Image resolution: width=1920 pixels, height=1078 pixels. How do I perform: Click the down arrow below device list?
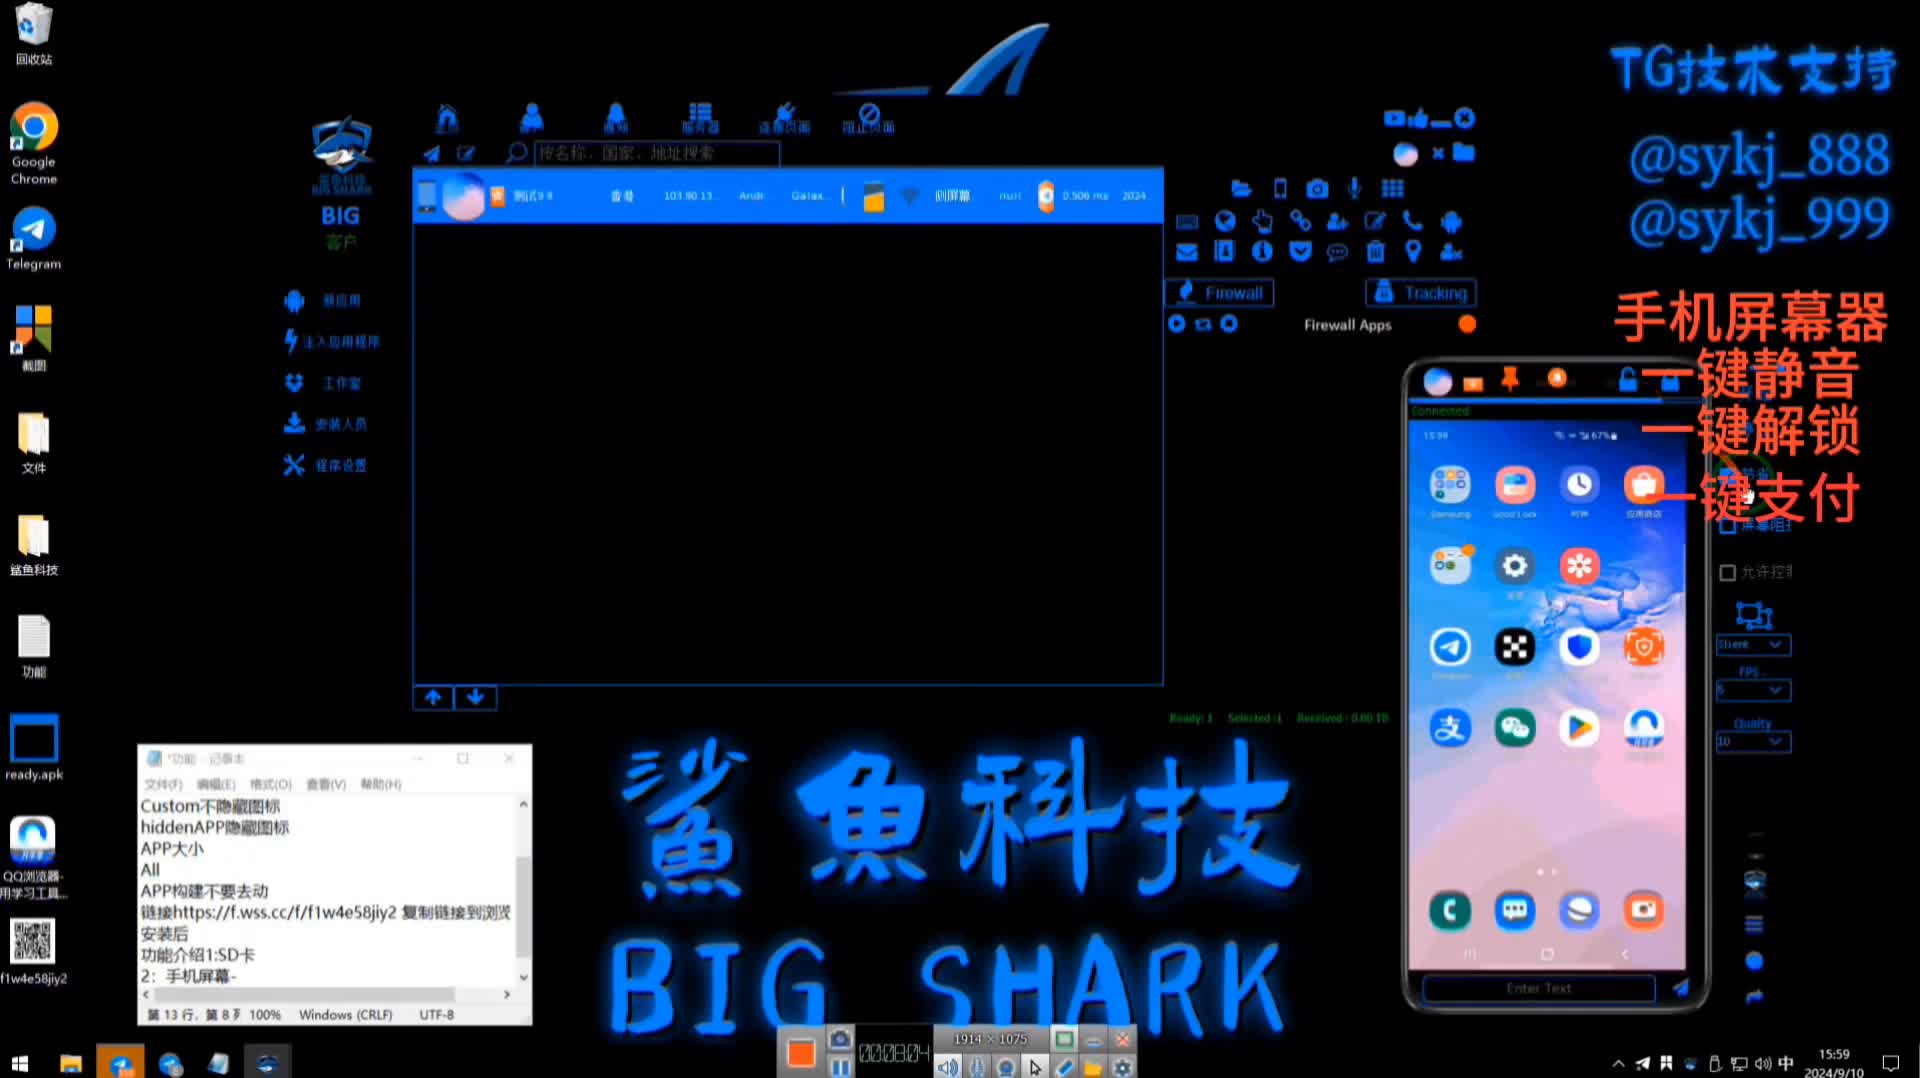coord(476,697)
